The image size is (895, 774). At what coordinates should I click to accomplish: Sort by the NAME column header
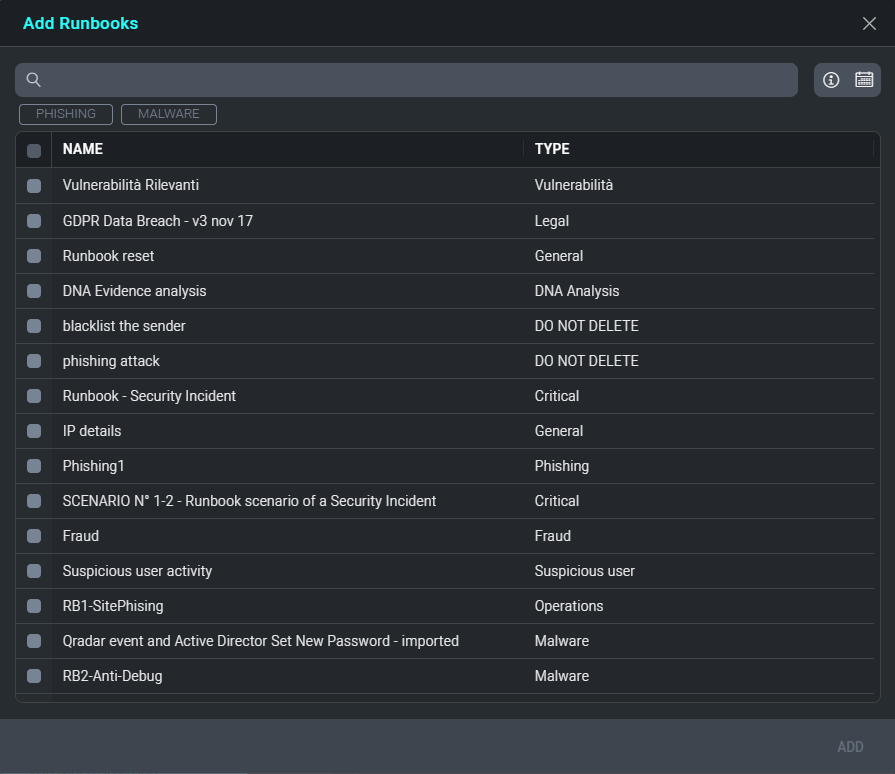(83, 149)
